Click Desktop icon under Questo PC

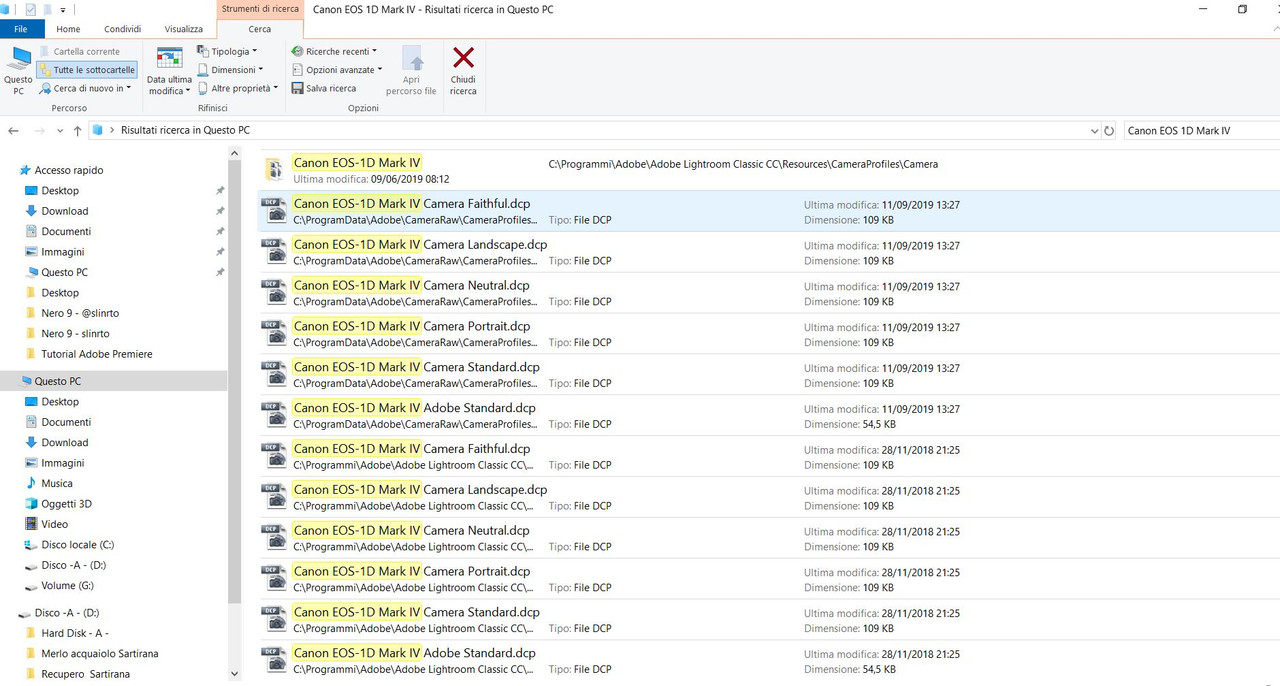coord(31,402)
